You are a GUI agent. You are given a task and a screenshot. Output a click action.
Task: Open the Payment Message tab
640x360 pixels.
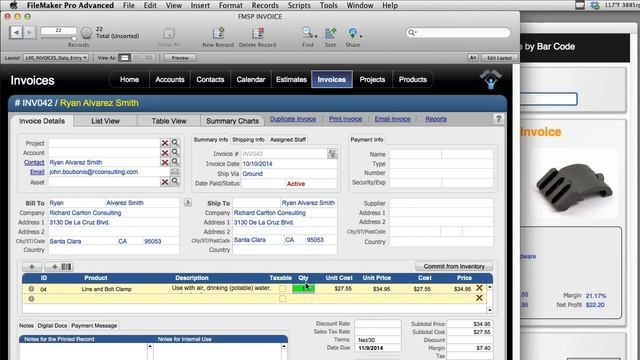[94, 326]
